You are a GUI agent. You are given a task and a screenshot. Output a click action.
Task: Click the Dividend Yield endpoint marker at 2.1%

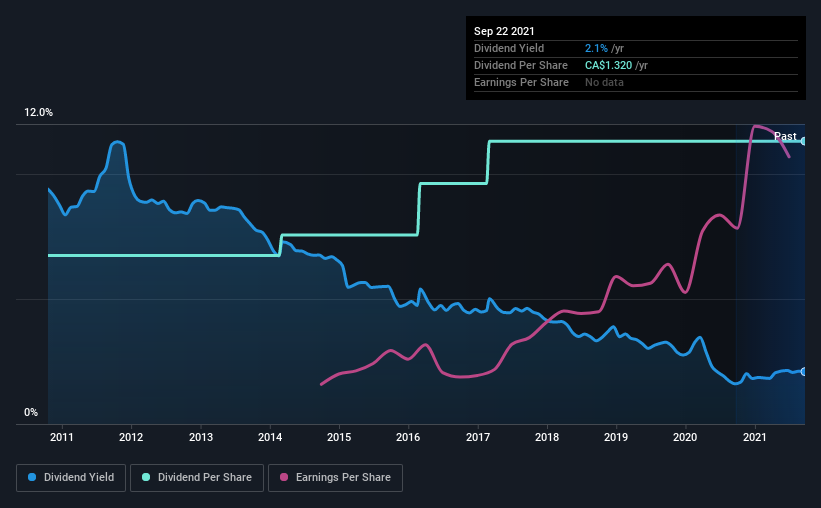coord(803,371)
